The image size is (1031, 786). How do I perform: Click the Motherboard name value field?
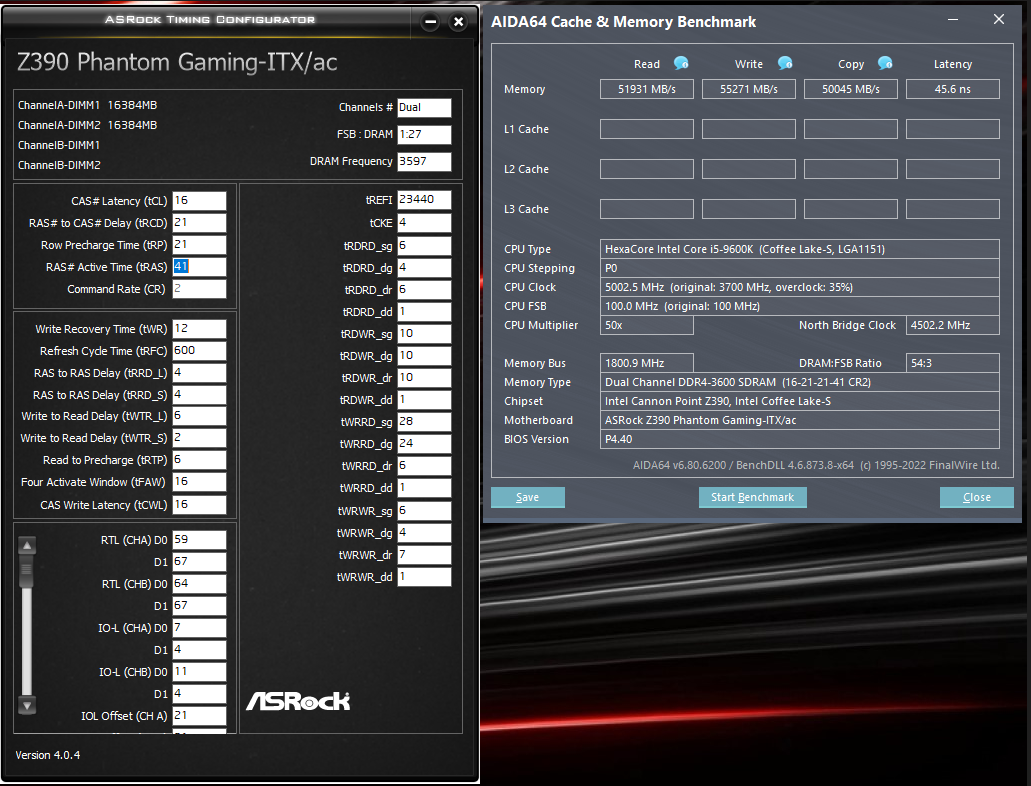[x=800, y=420]
